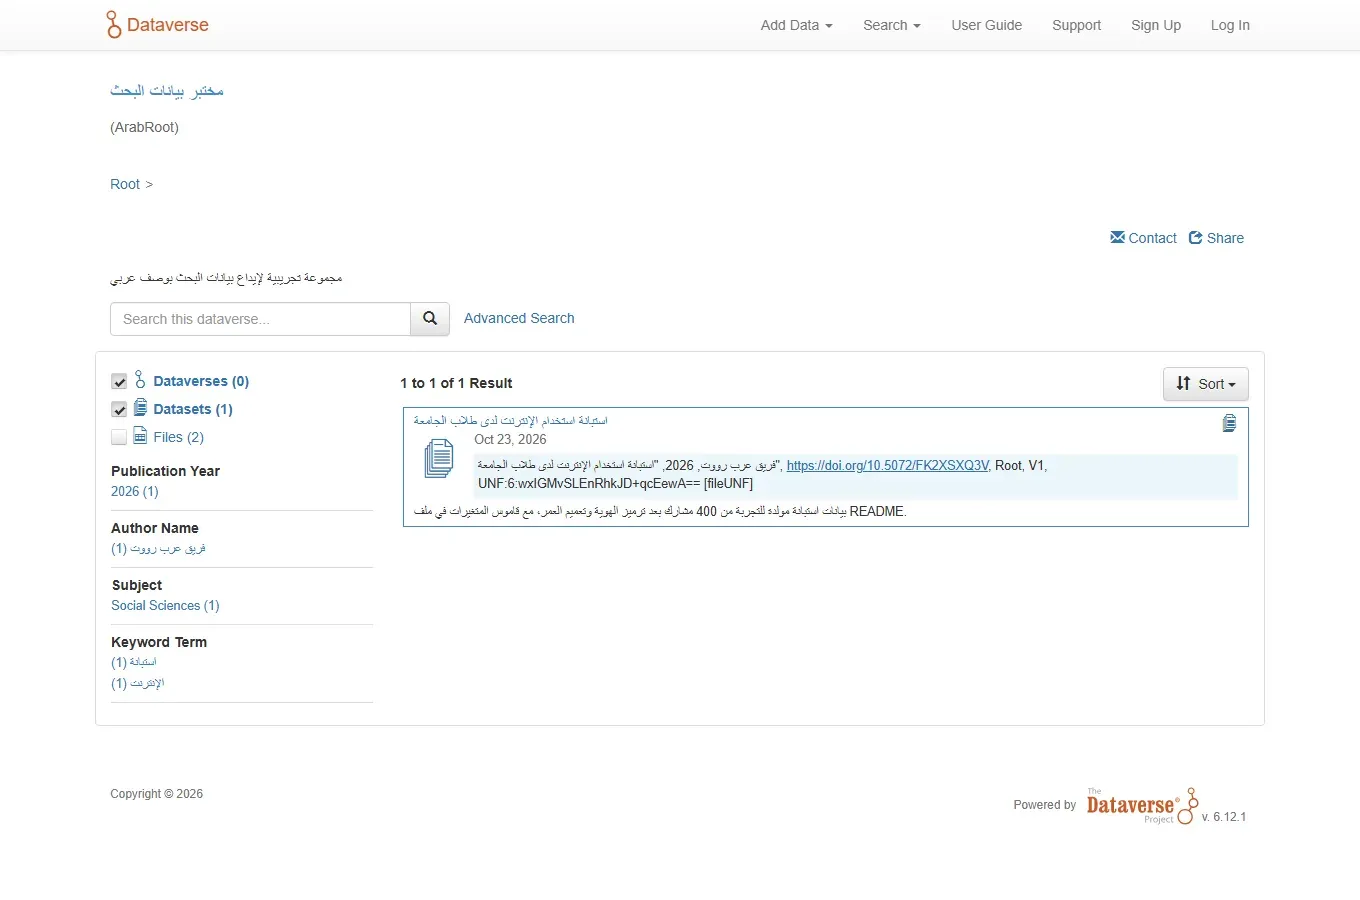The image size is (1360, 900).
Task: Click the Dataverses (0) facet label
Action: 201,381
